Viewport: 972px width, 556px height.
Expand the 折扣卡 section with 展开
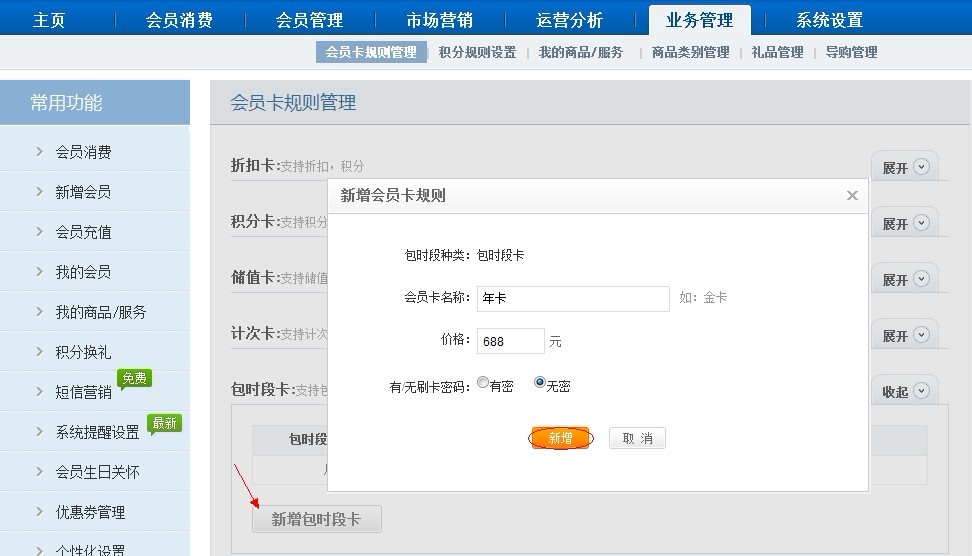coord(904,167)
